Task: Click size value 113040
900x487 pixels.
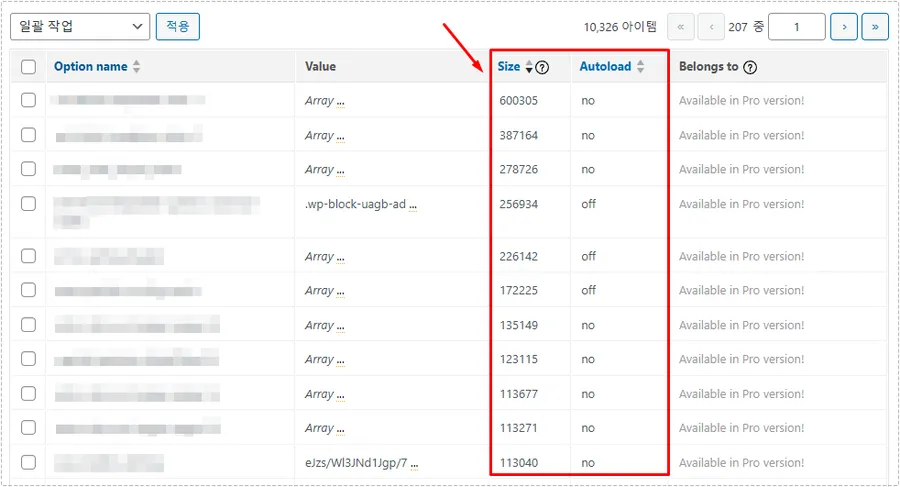Action: tap(518, 463)
